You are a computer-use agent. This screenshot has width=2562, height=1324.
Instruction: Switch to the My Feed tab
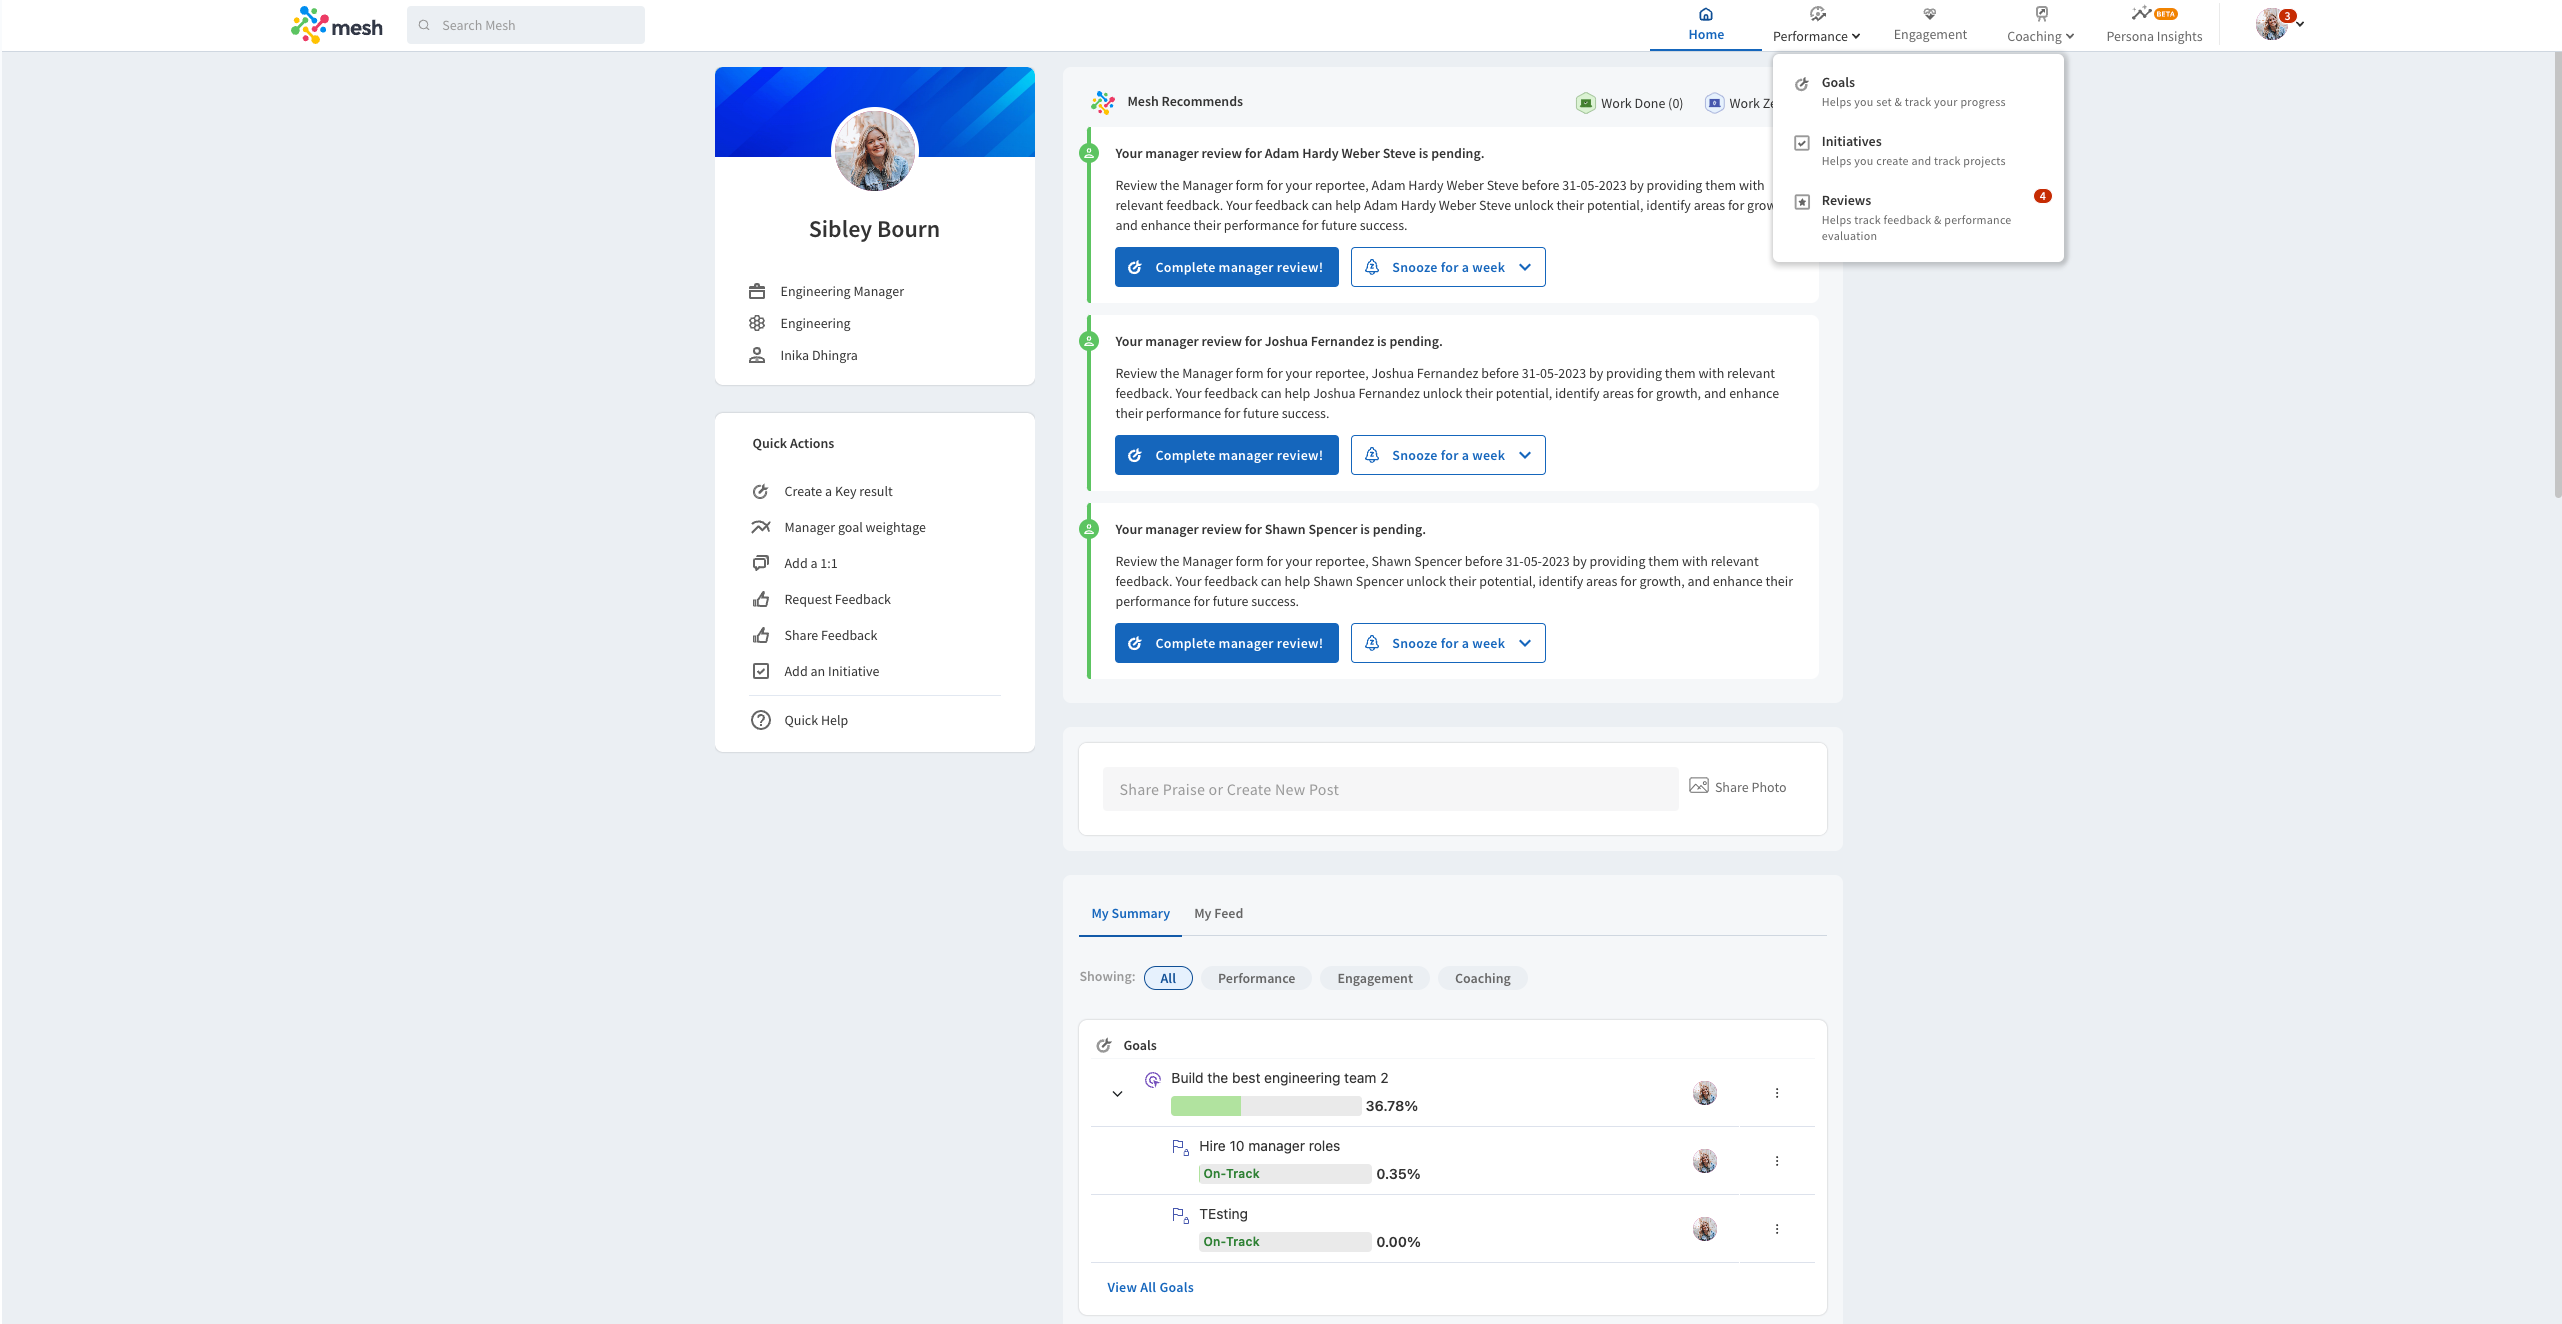[x=1217, y=913]
